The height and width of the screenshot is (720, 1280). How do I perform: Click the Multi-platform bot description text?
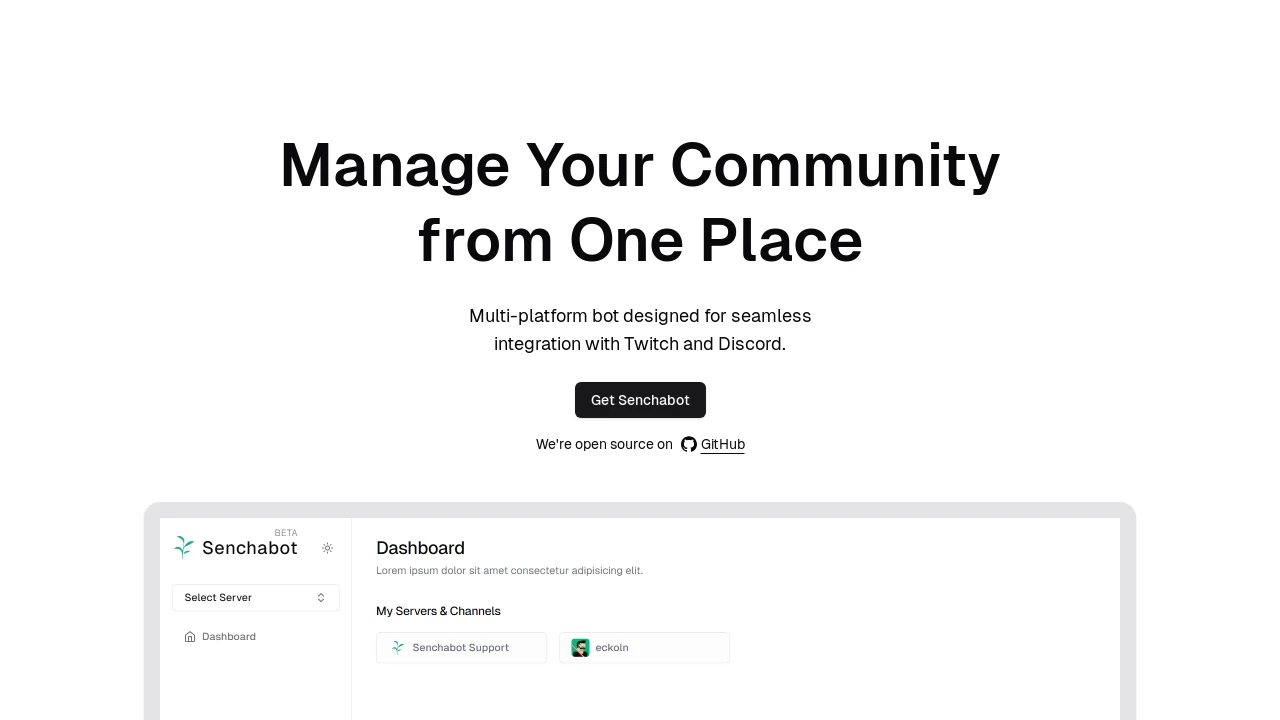click(x=640, y=330)
